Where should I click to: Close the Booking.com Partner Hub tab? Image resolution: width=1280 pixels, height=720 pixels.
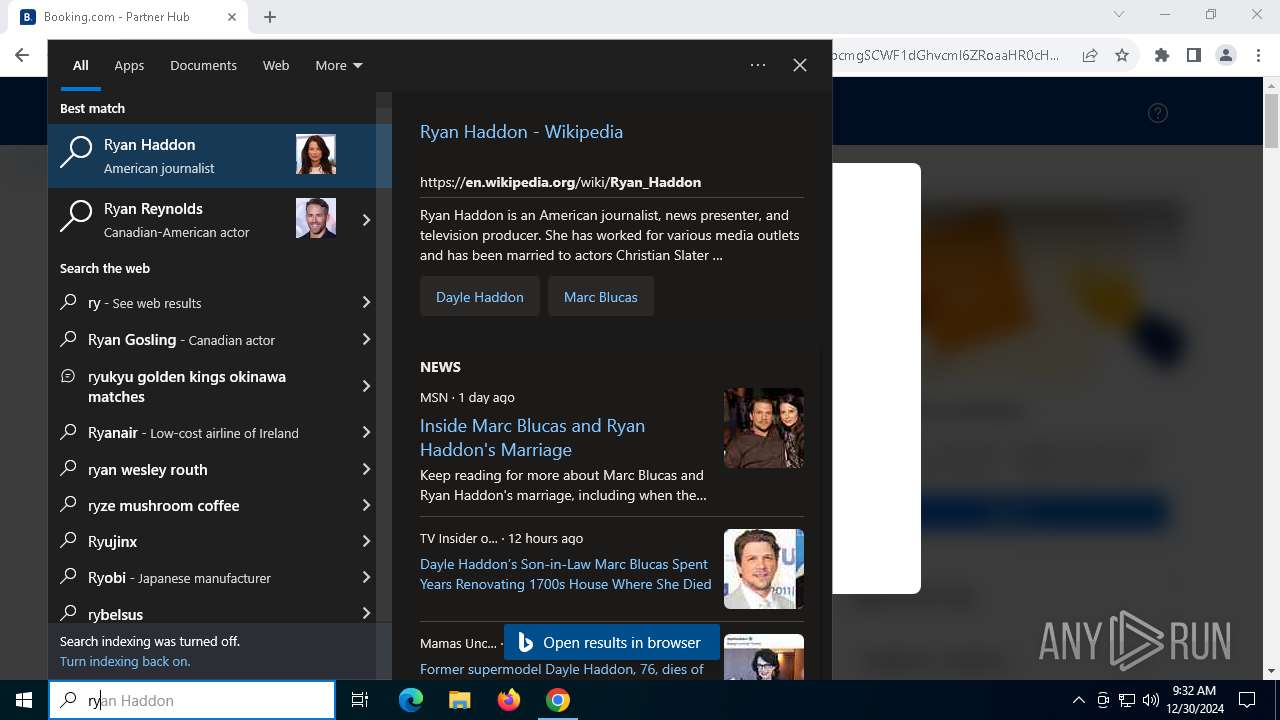point(232,17)
